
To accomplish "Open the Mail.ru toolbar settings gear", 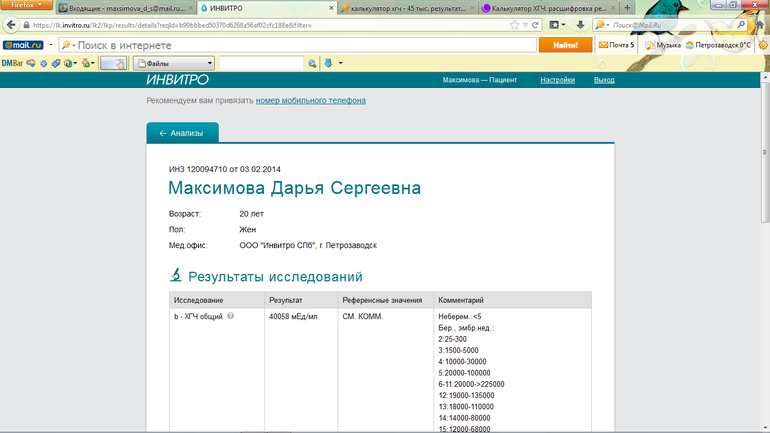I will tap(764, 45).
